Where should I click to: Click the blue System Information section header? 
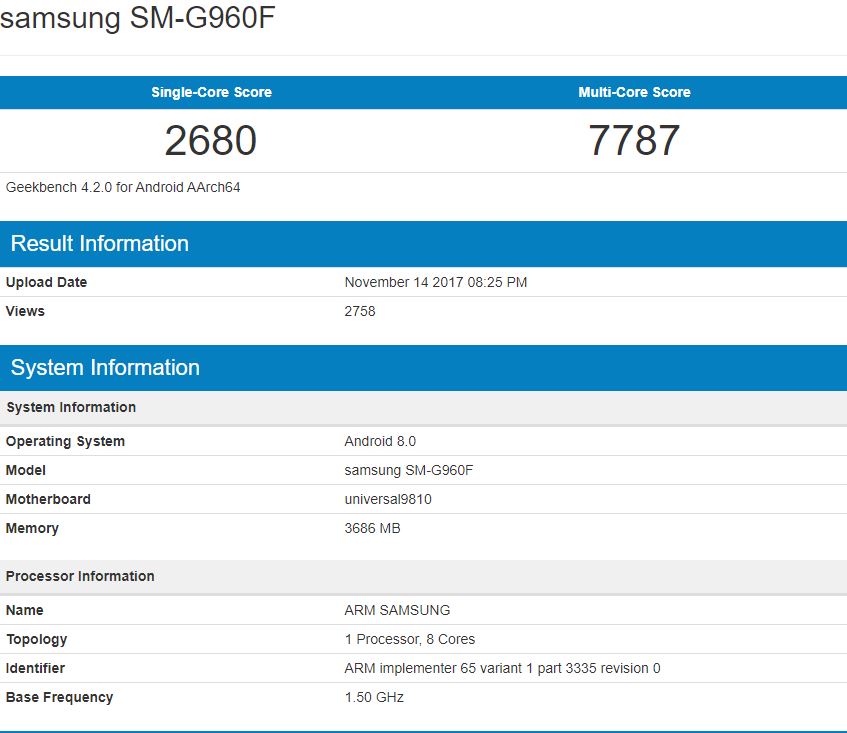105,368
